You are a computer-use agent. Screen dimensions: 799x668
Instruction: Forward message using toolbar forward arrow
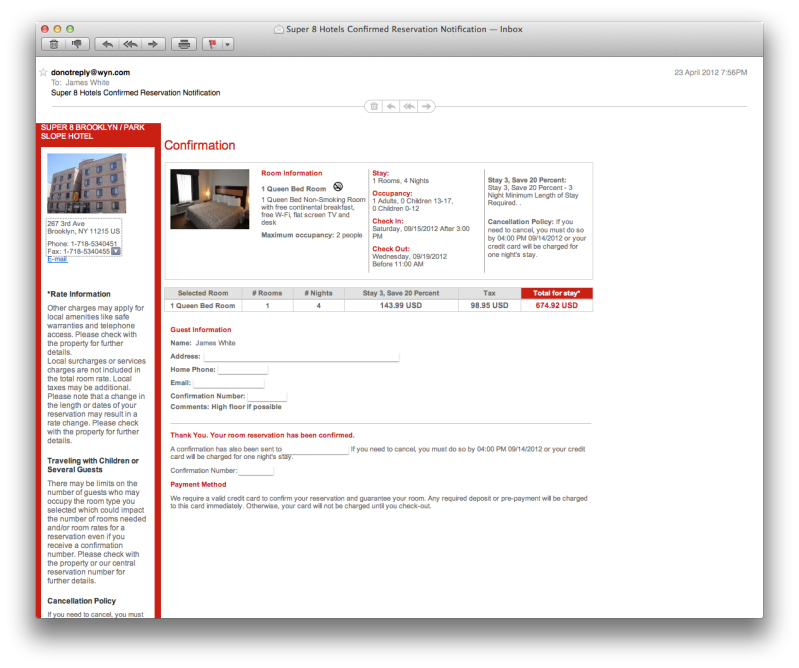(153, 44)
